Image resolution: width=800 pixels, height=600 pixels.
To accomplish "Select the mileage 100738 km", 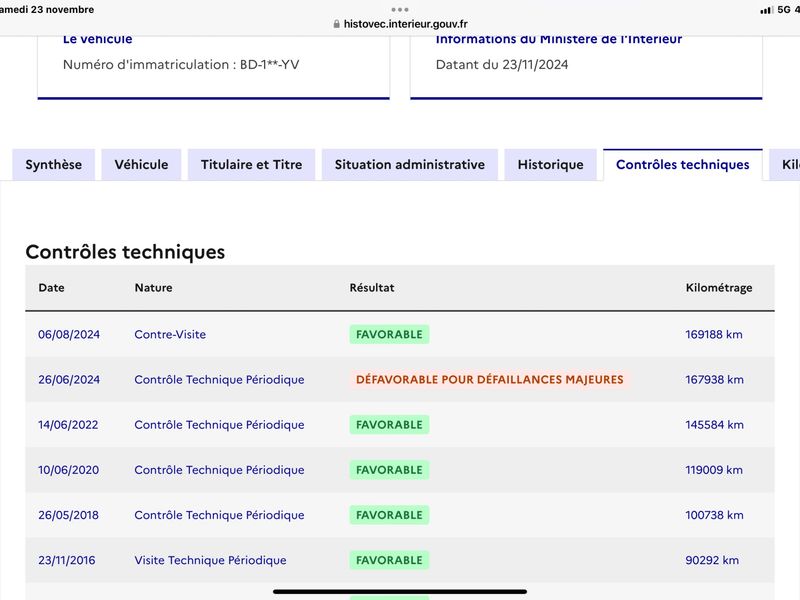I will pyautogui.click(x=714, y=515).
